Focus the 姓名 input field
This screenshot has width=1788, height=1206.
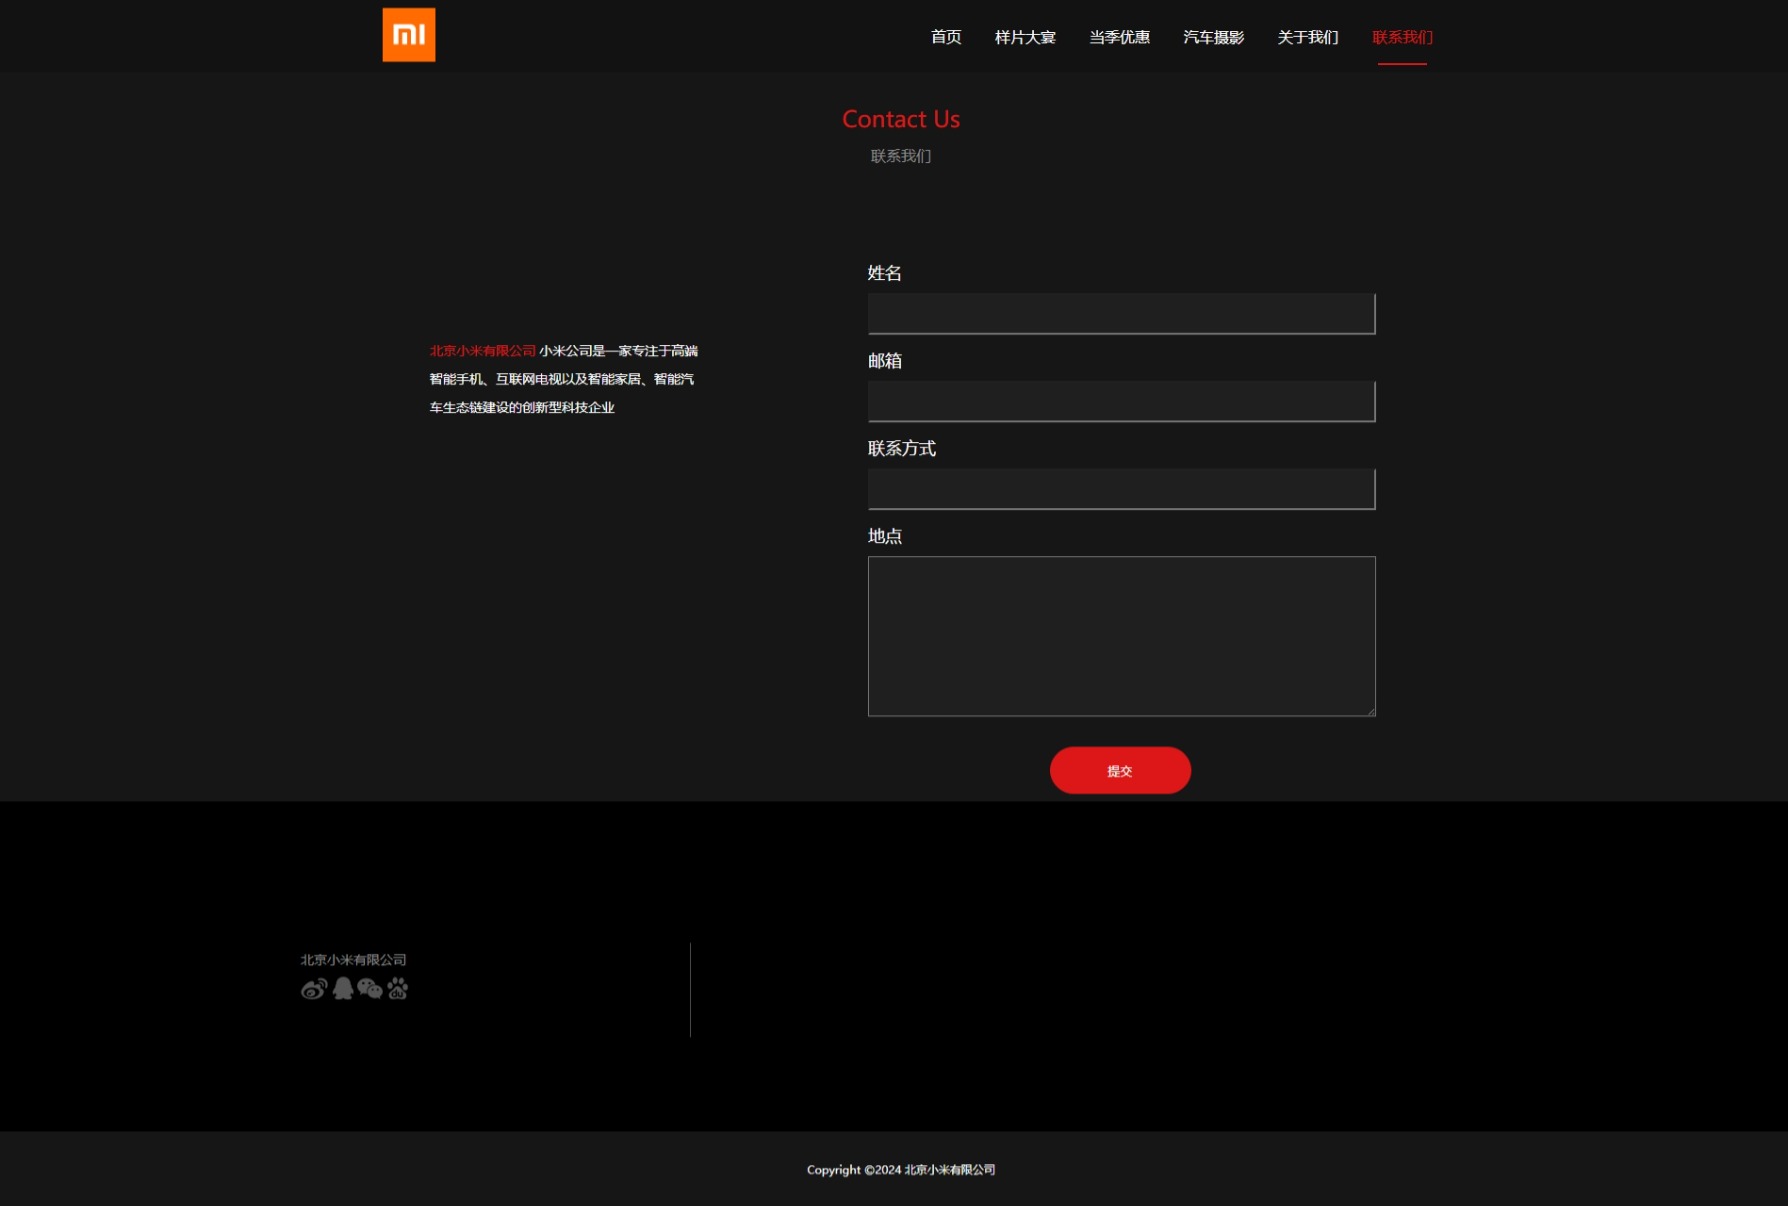[1122, 314]
